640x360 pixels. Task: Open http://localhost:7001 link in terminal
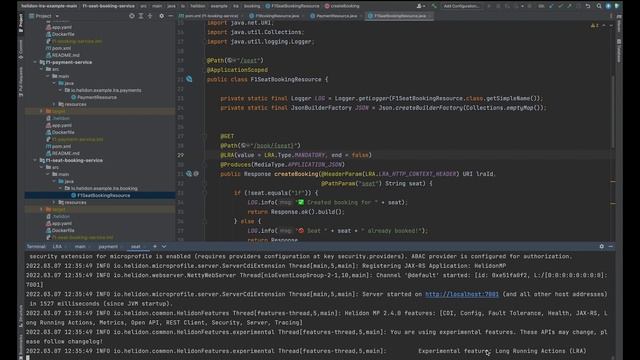tap(462, 294)
